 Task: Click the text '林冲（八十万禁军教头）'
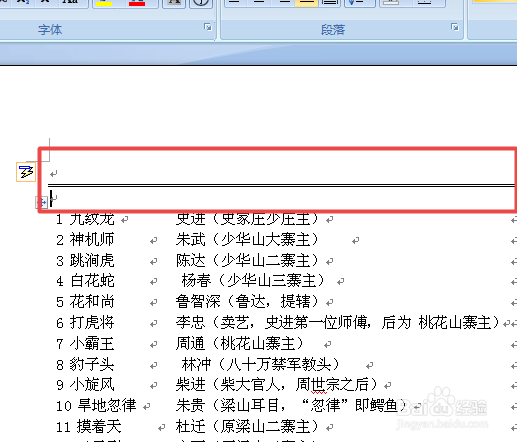coord(260,364)
